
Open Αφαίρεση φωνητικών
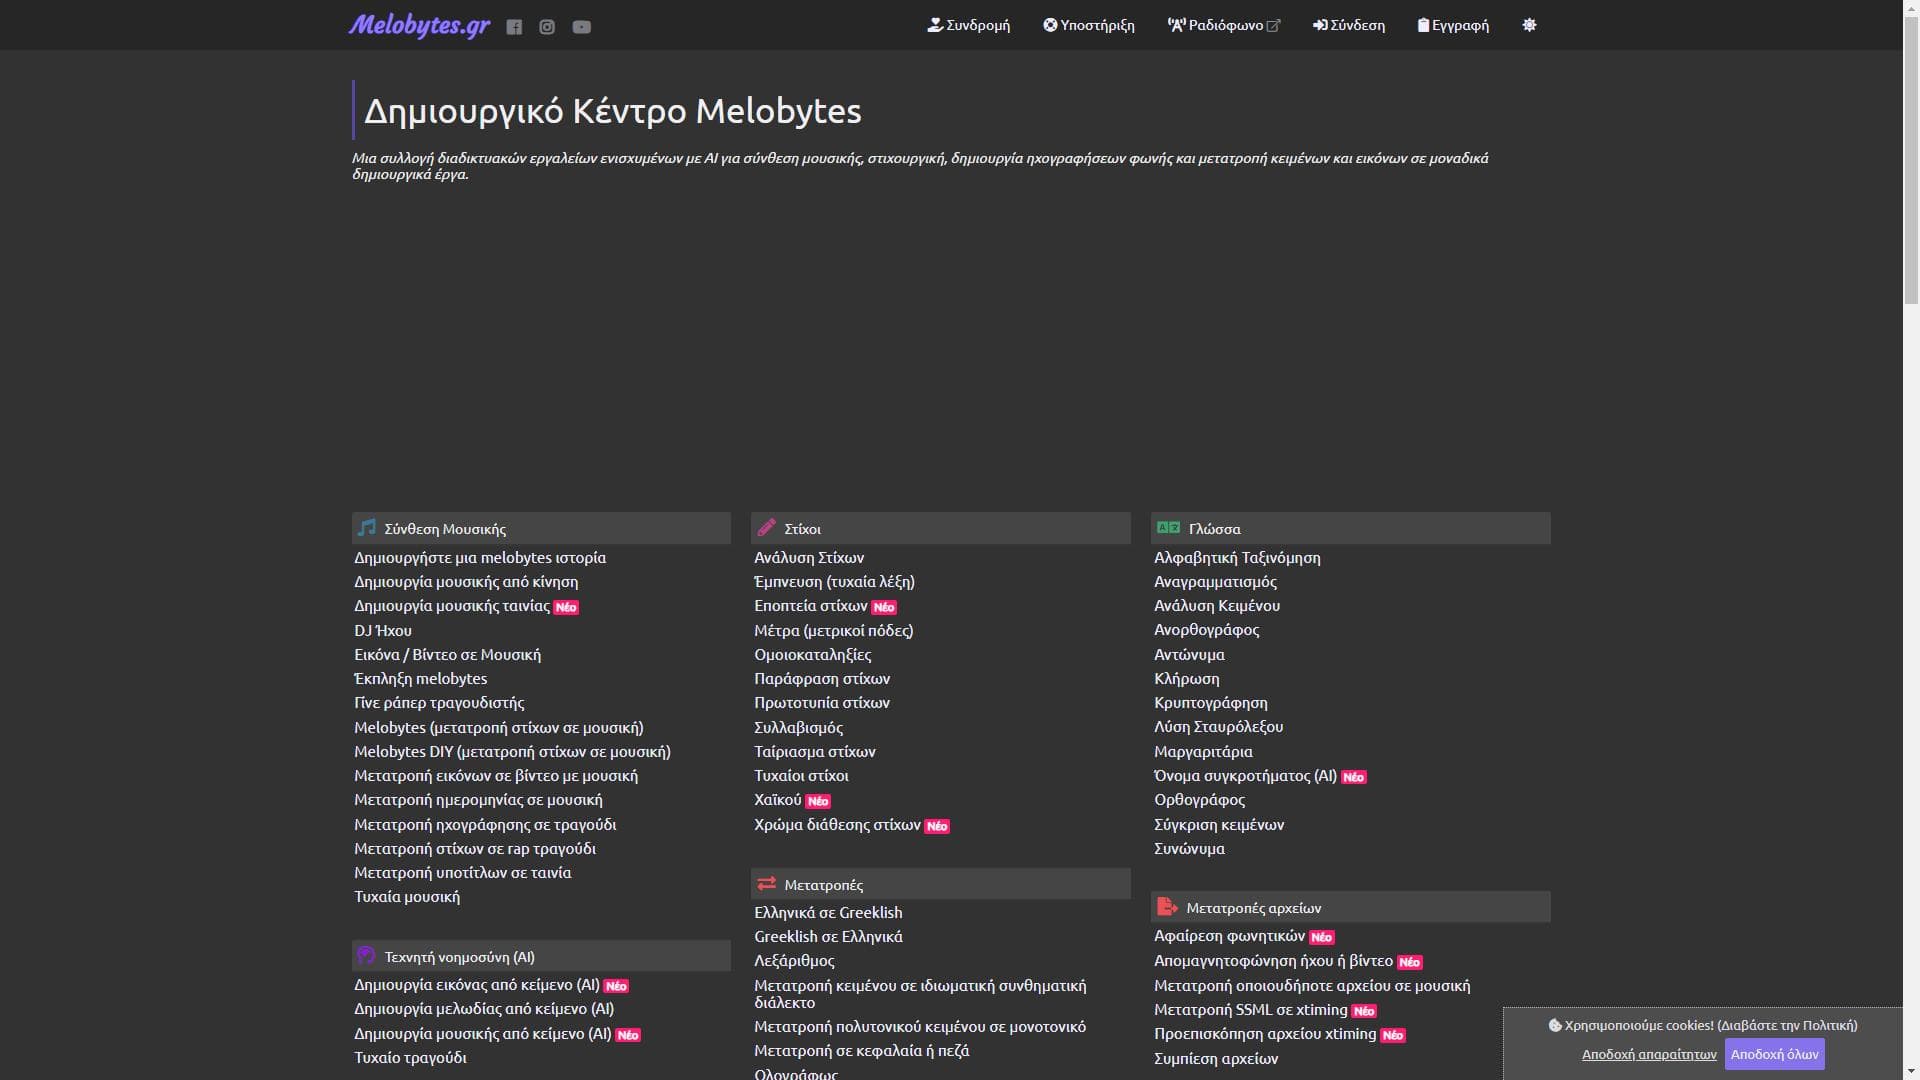(x=1229, y=936)
